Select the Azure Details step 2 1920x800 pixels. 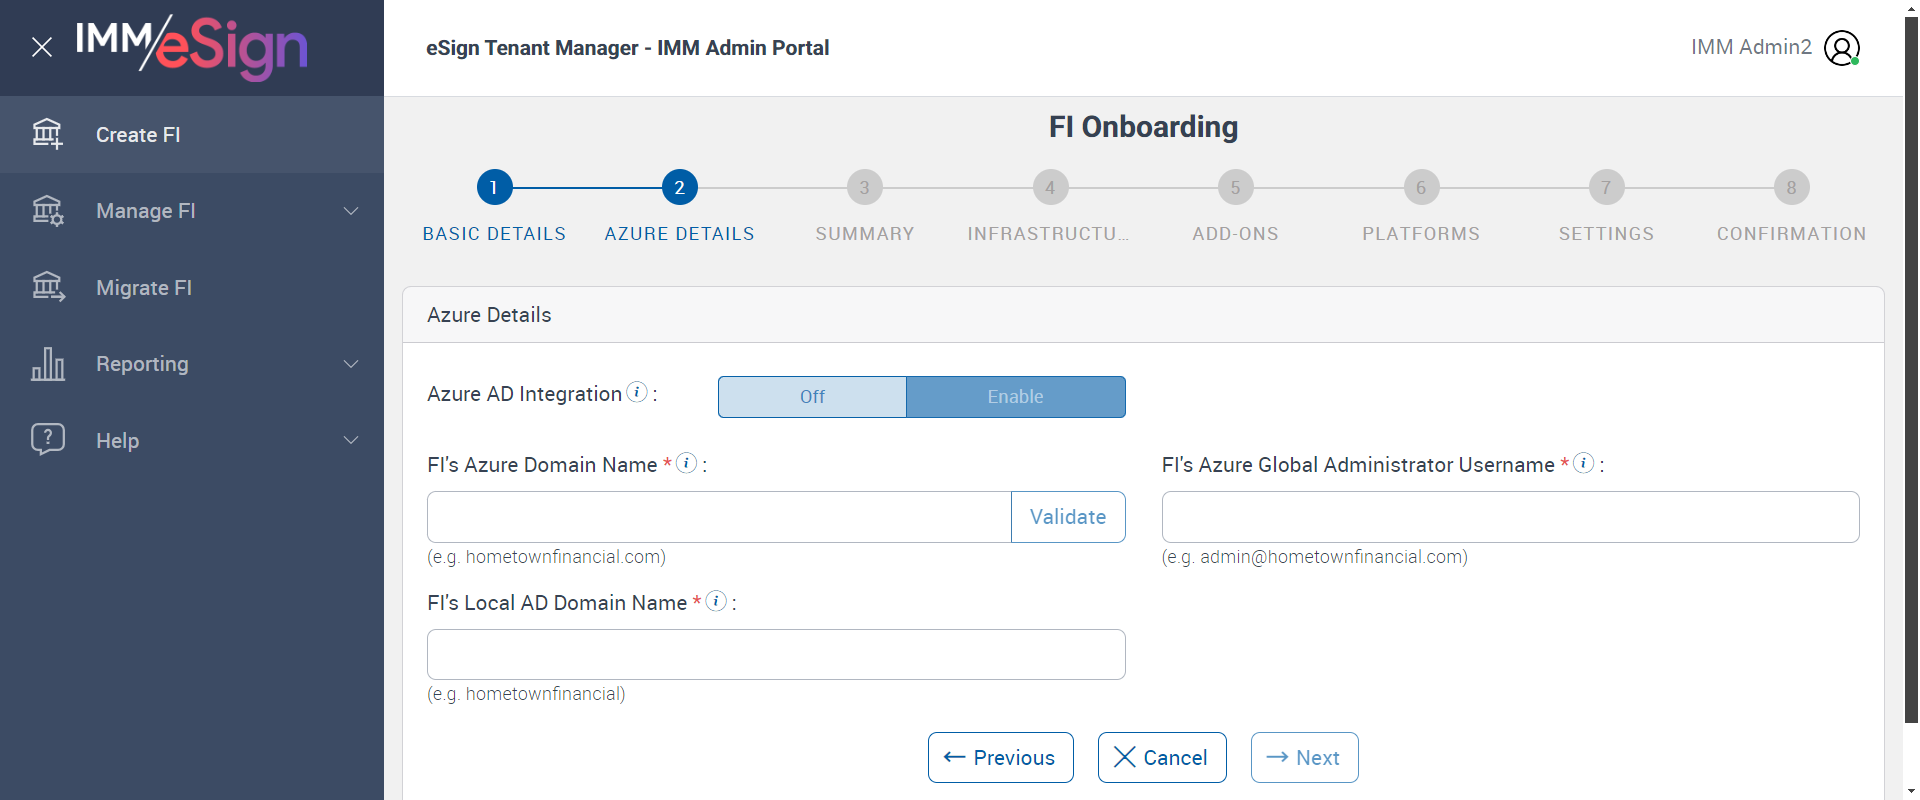679,187
